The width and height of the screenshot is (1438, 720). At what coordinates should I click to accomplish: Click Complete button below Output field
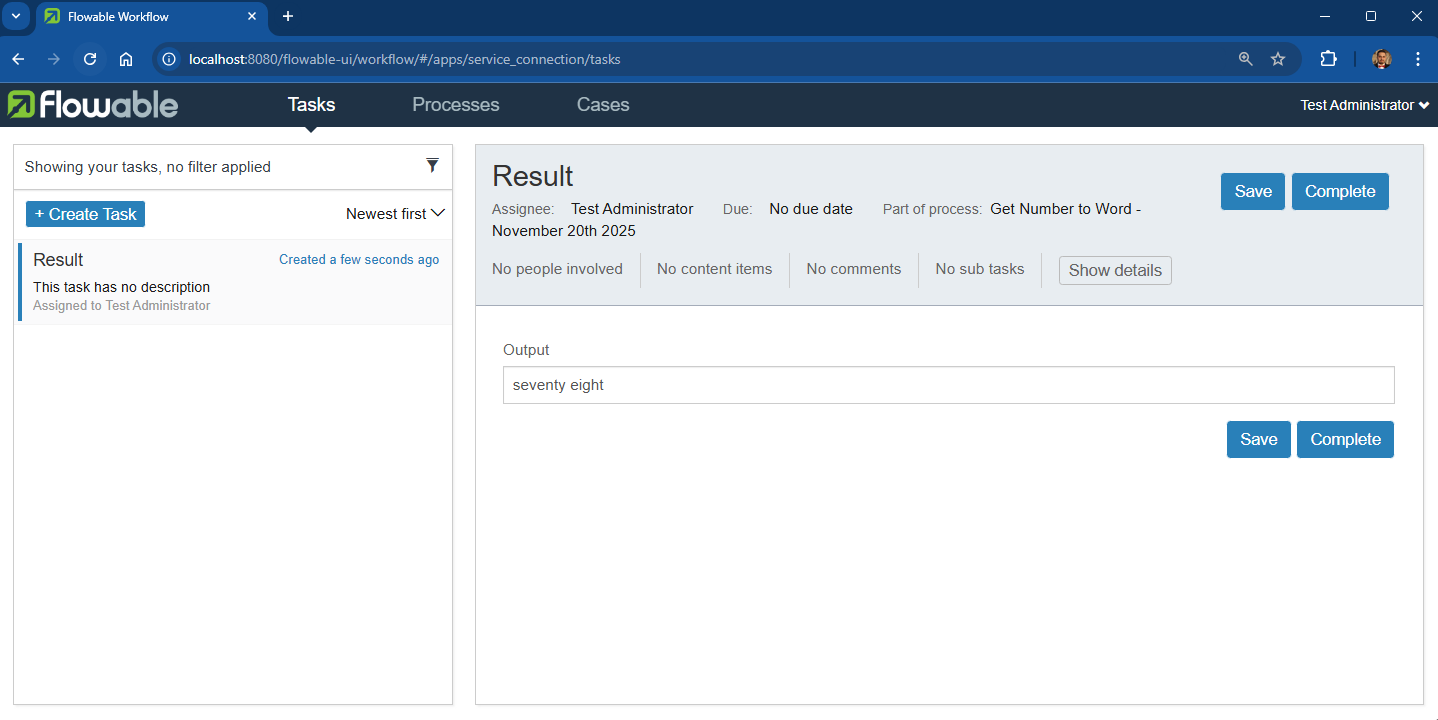click(x=1345, y=439)
